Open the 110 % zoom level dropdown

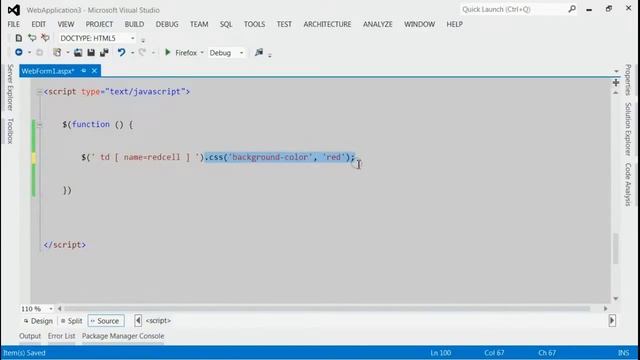pos(51,309)
